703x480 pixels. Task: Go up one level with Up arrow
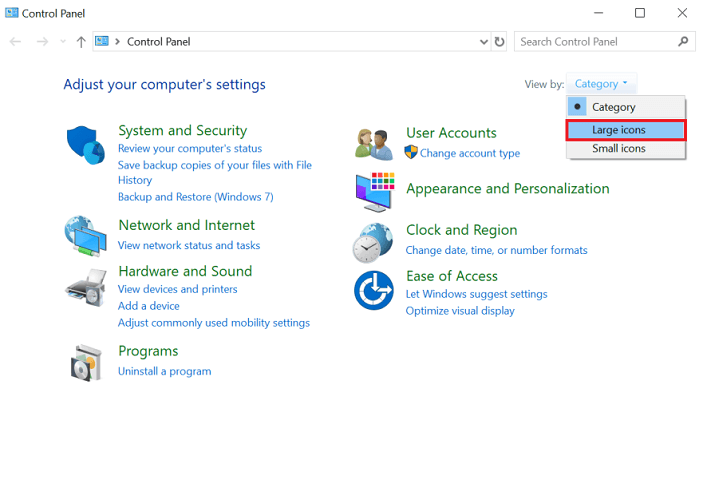[81, 42]
